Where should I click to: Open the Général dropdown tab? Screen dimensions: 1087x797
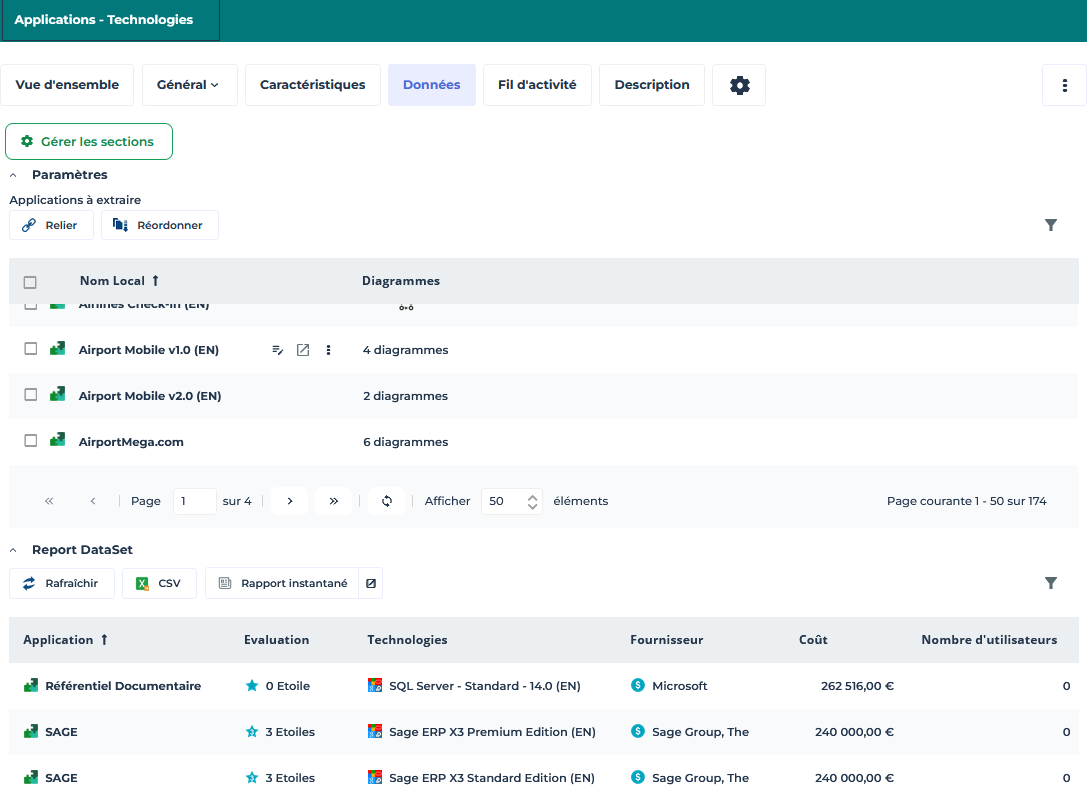(x=189, y=85)
